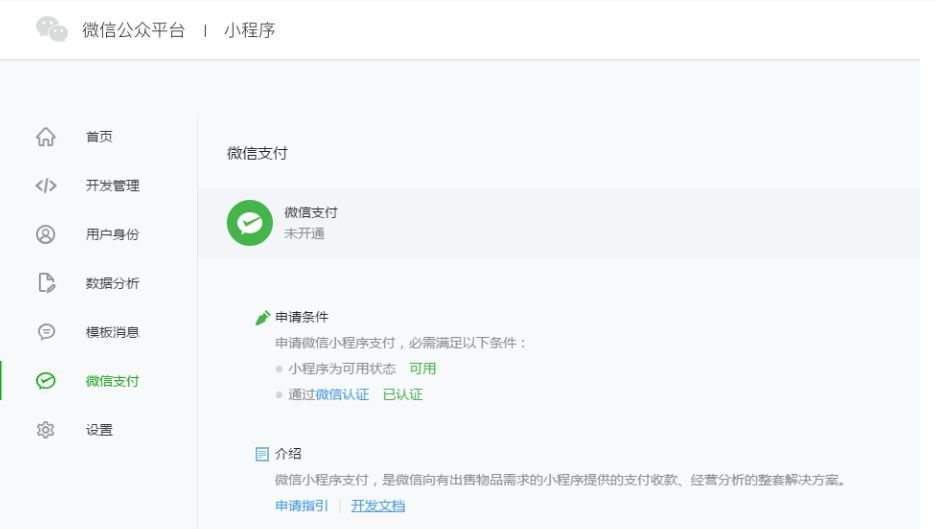Click the chat bubble icon for 模板消息
Screen dimensions: 936x529
tap(46, 331)
